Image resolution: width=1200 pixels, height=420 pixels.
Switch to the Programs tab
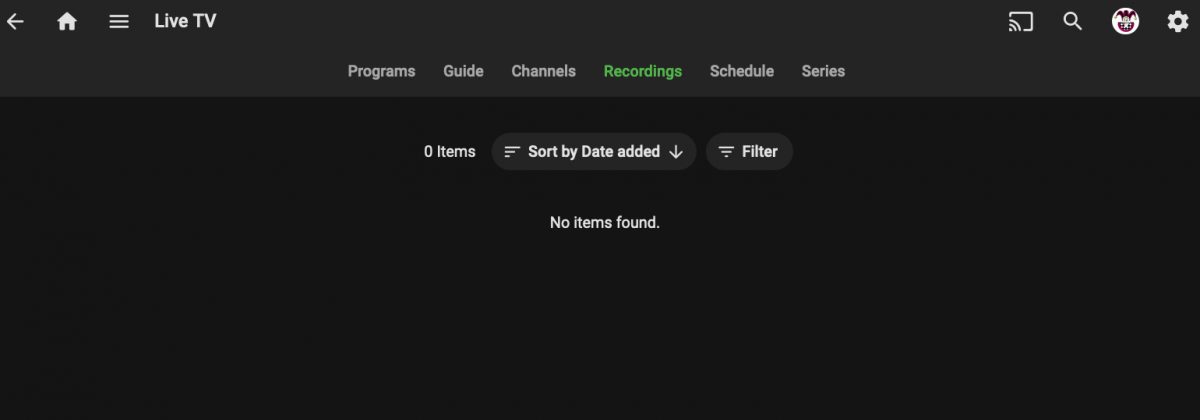pos(381,71)
